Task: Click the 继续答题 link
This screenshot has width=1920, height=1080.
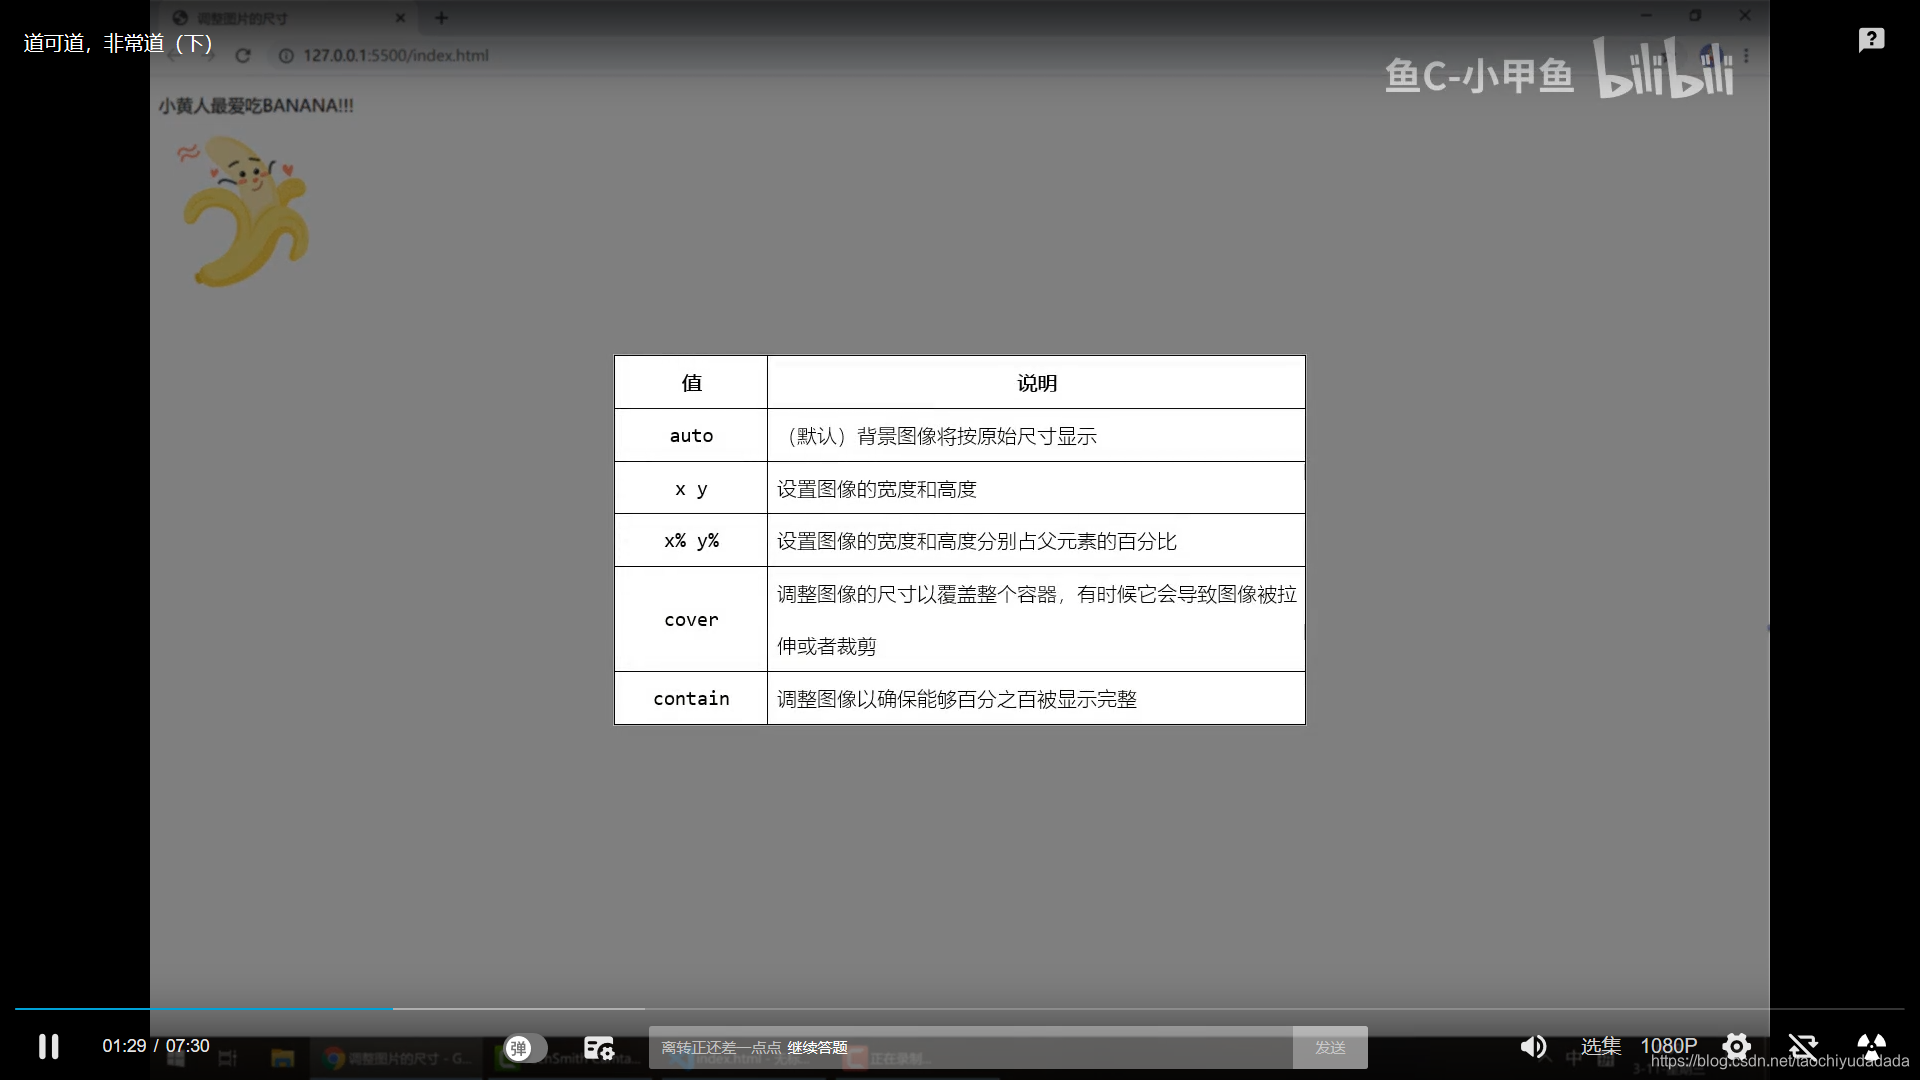Action: [817, 1047]
